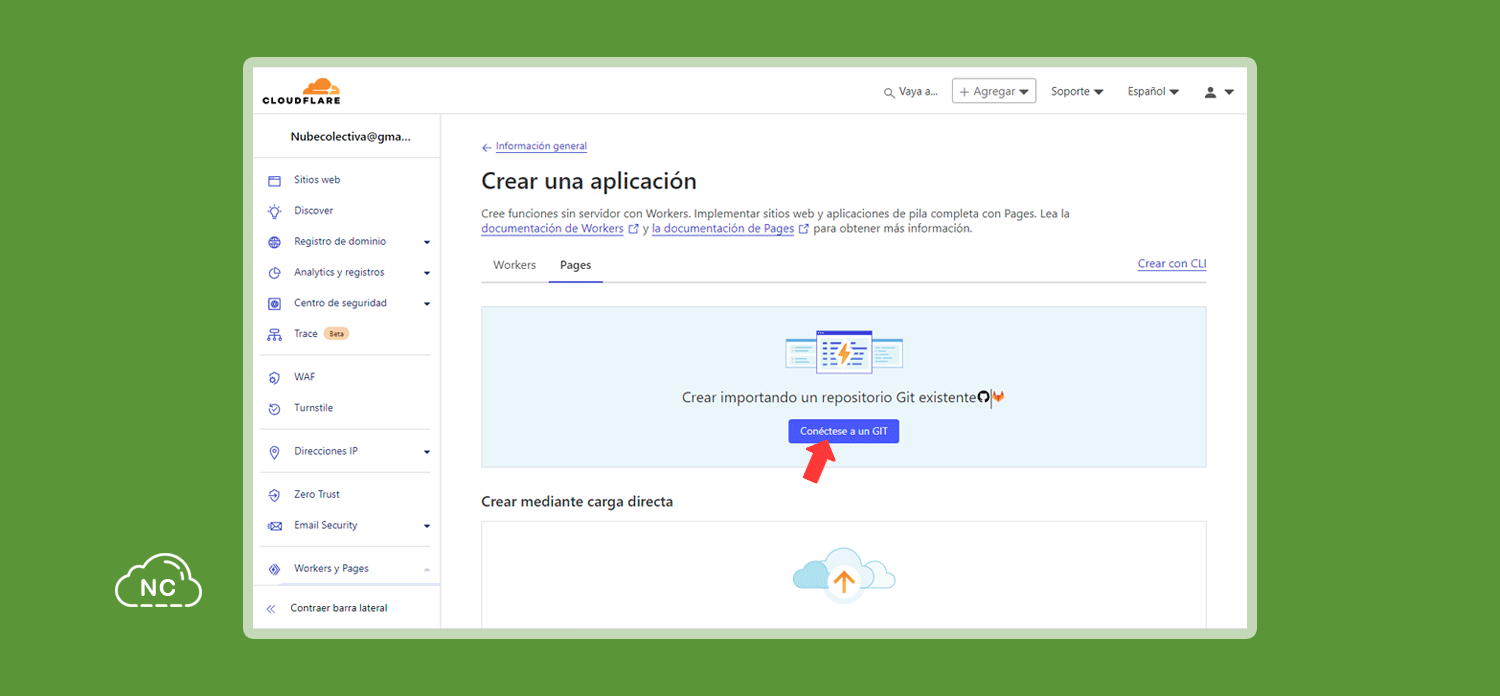Expand Direcciones IP submenu arrow
1500x696 pixels.
(427, 452)
